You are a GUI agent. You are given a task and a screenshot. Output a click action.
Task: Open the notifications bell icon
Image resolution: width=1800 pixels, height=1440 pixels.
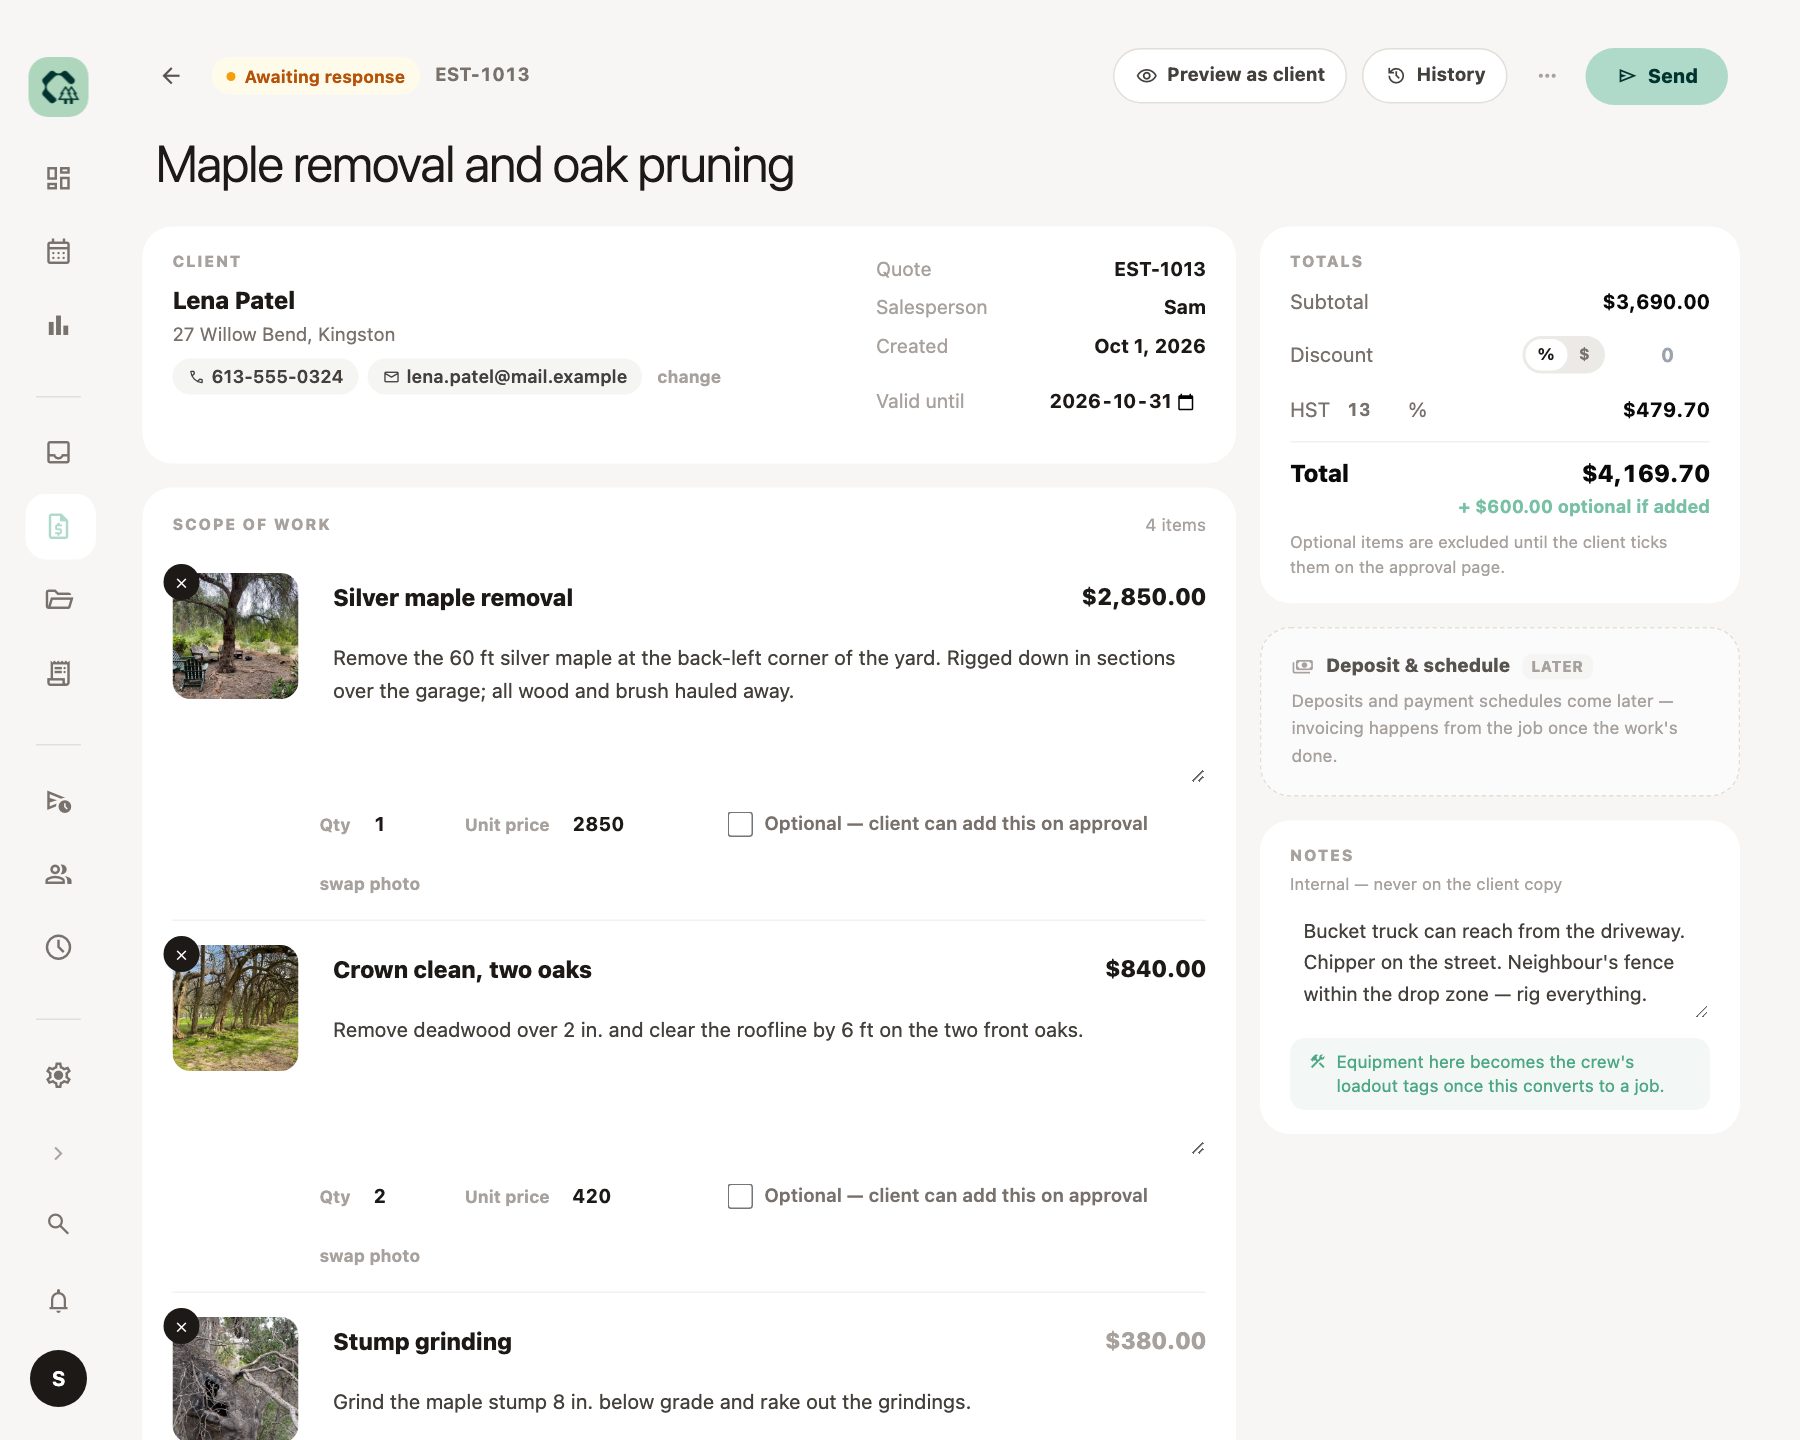click(x=58, y=1301)
